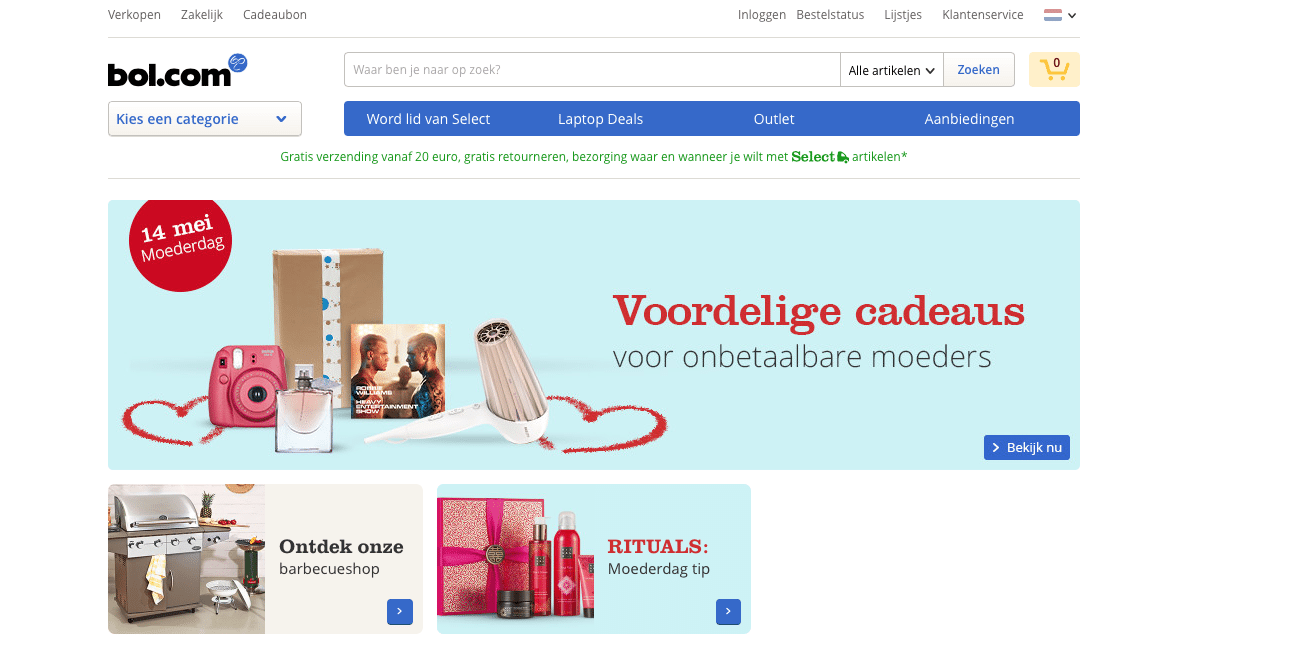Focus the search field 'Waar ben je naar op zoek?'
Viewport: 1293px width, 657px height.
click(592, 70)
